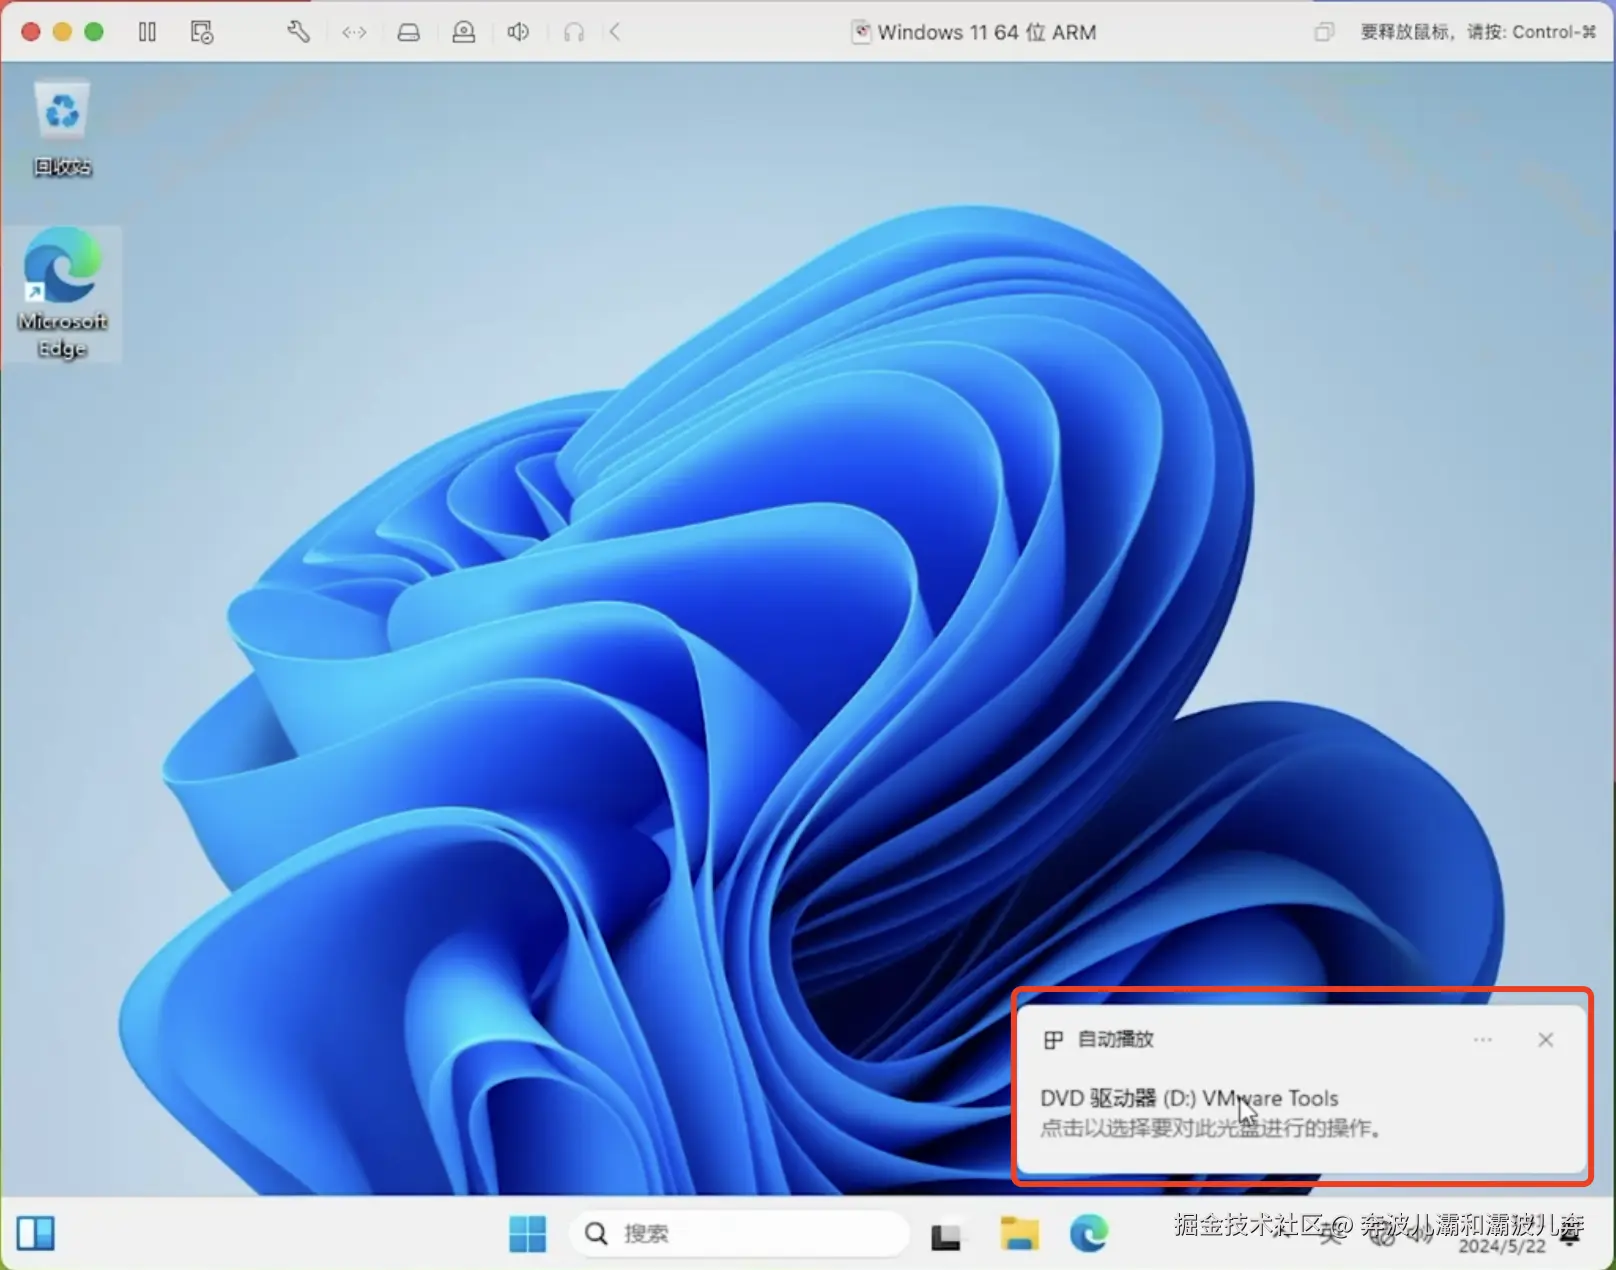Viewport: 1616px width, 1270px height.
Task: Click the headphones Bluetooth icon in toolbar
Action: (x=573, y=32)
